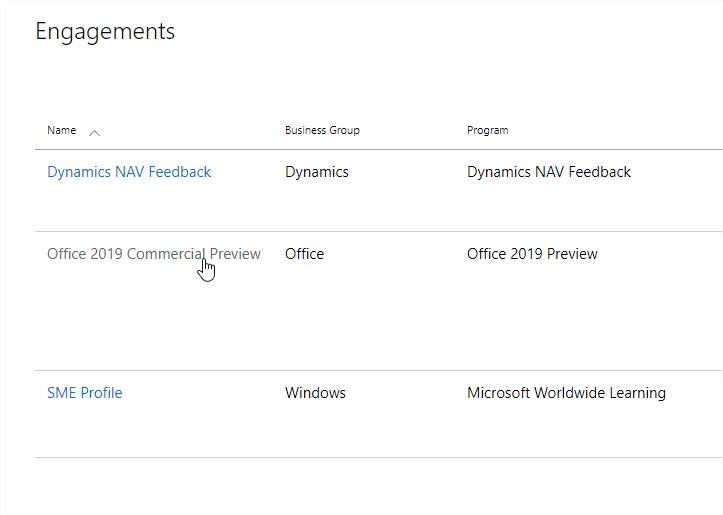Sort by the Program column header

(487, 130)
